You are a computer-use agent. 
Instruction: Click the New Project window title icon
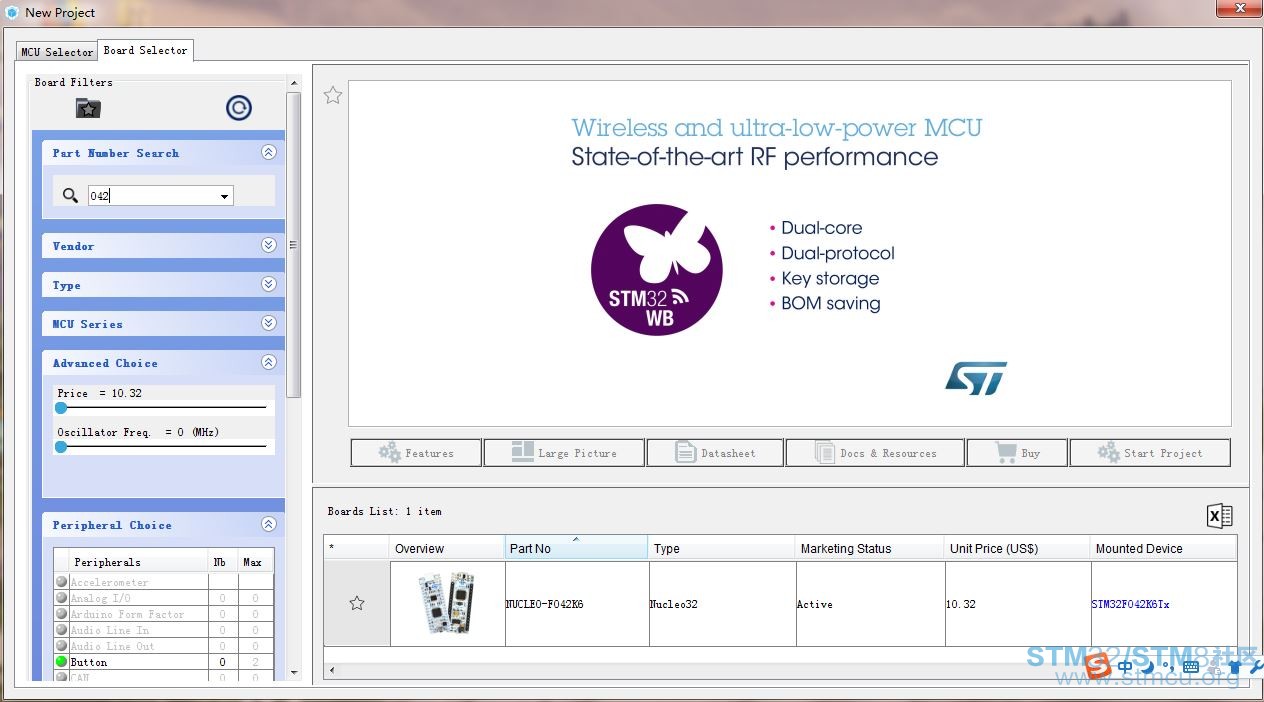click(12, 12)
